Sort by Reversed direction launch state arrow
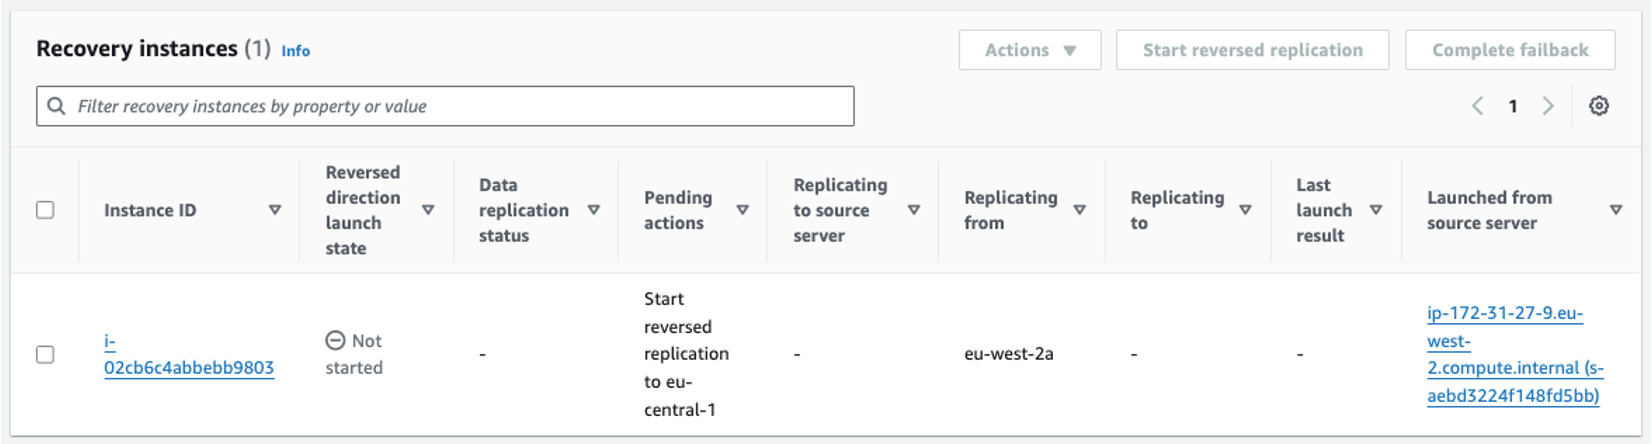Image resolution: width=1652 pixels, height=444 pixels. coord(428,210)
